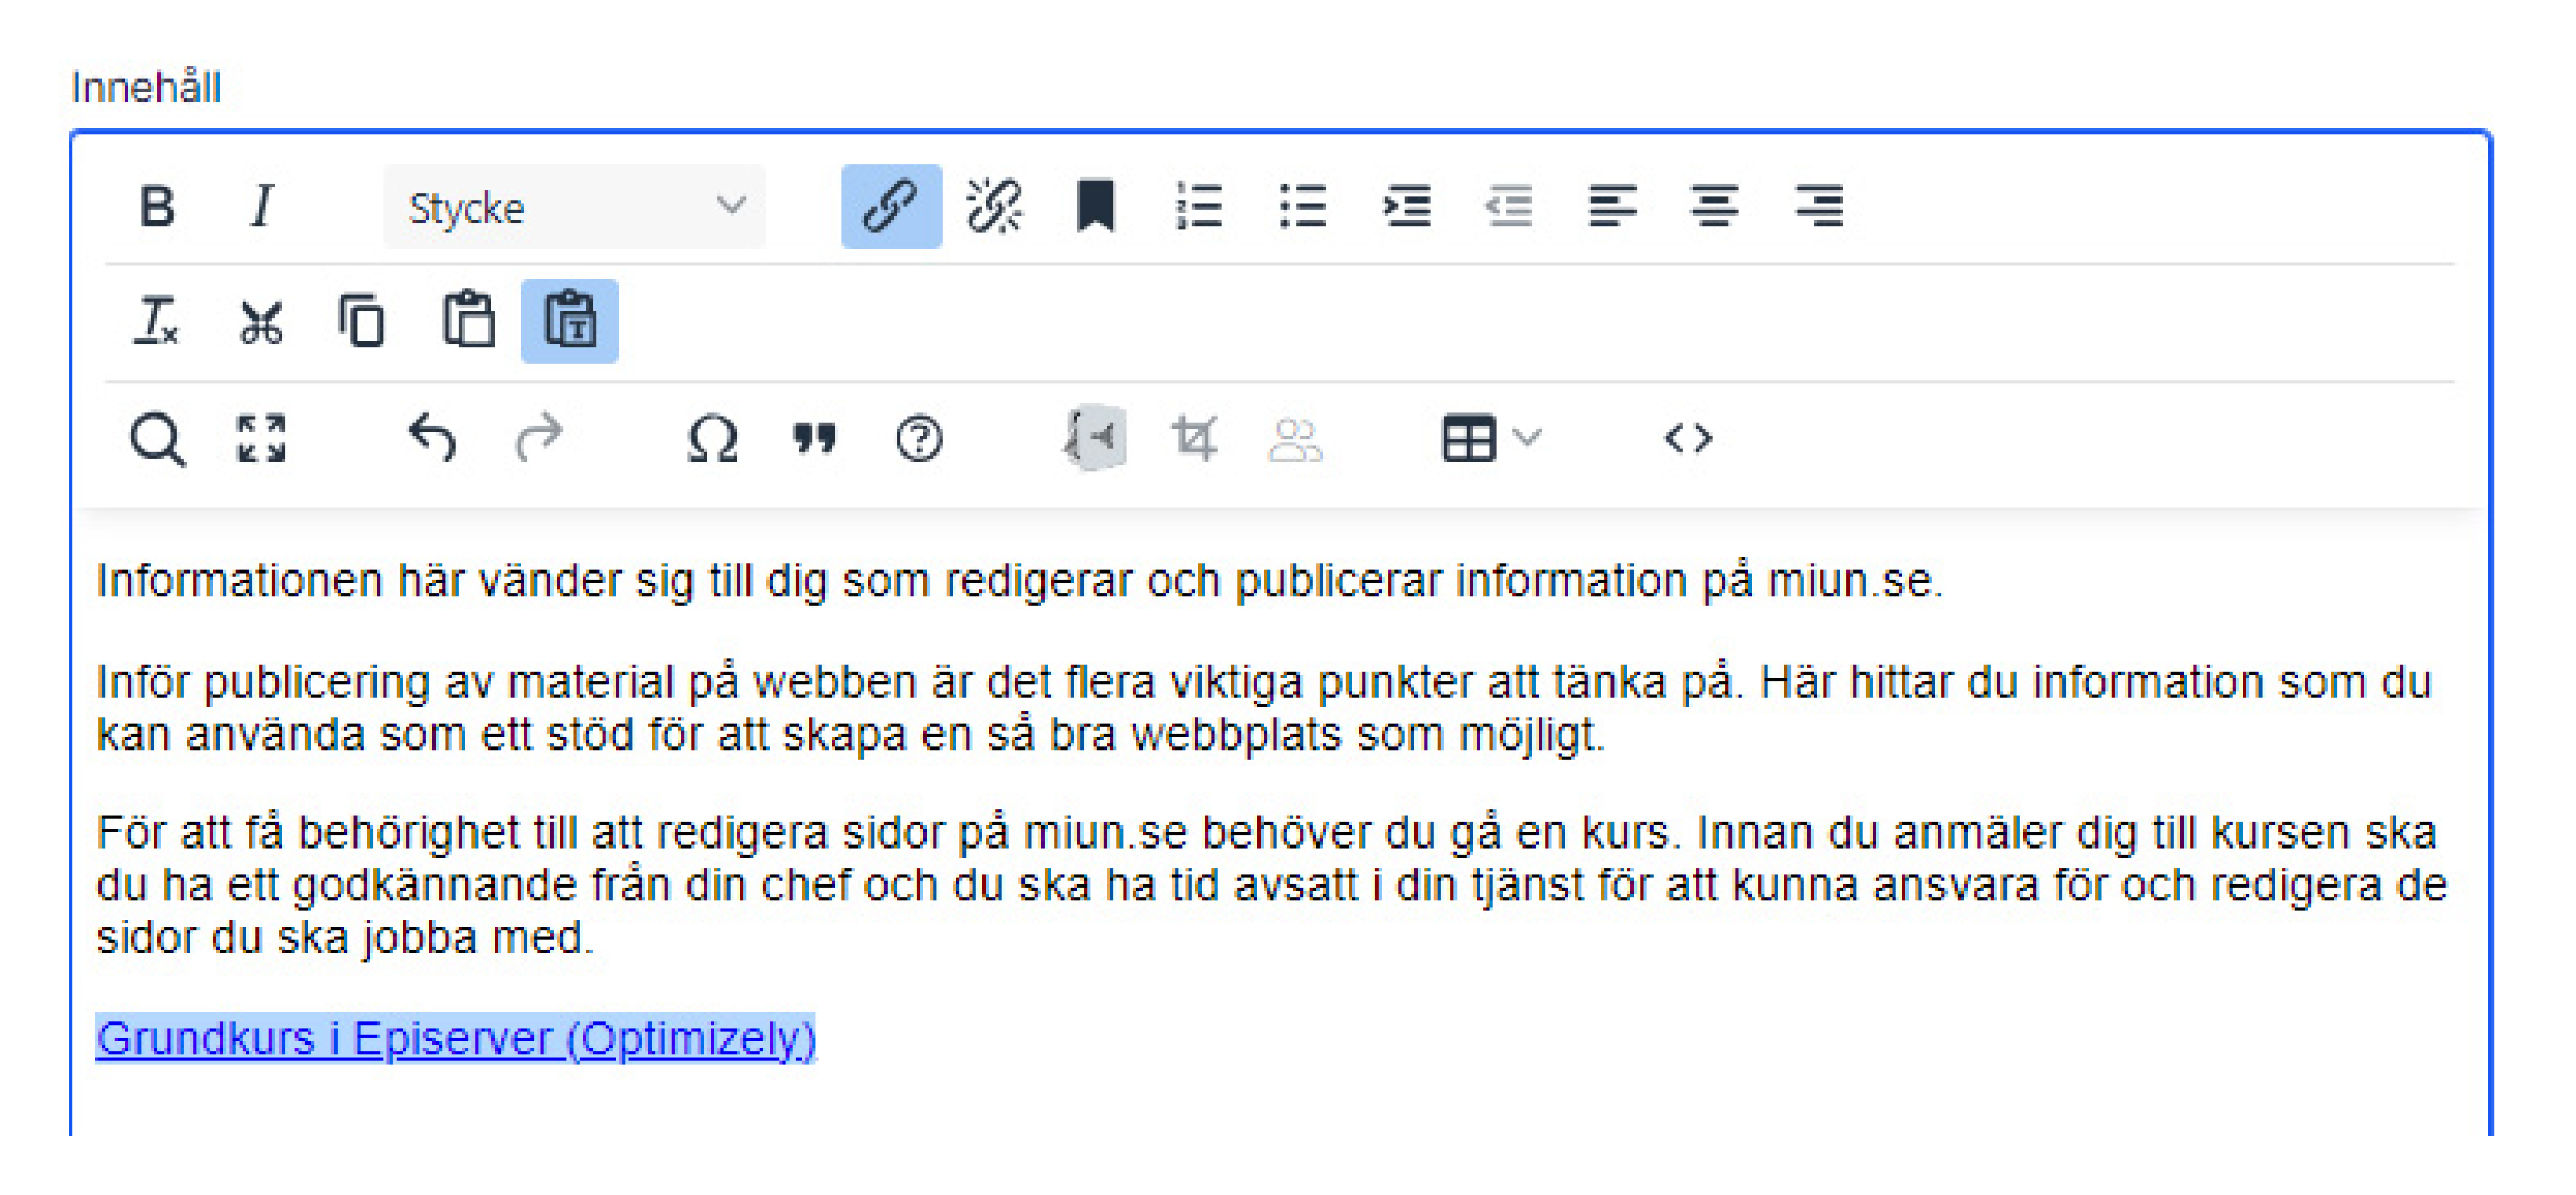Click the remove link icon
The height and width of the screenshot is (1195, 2576).
click(994, 207)
